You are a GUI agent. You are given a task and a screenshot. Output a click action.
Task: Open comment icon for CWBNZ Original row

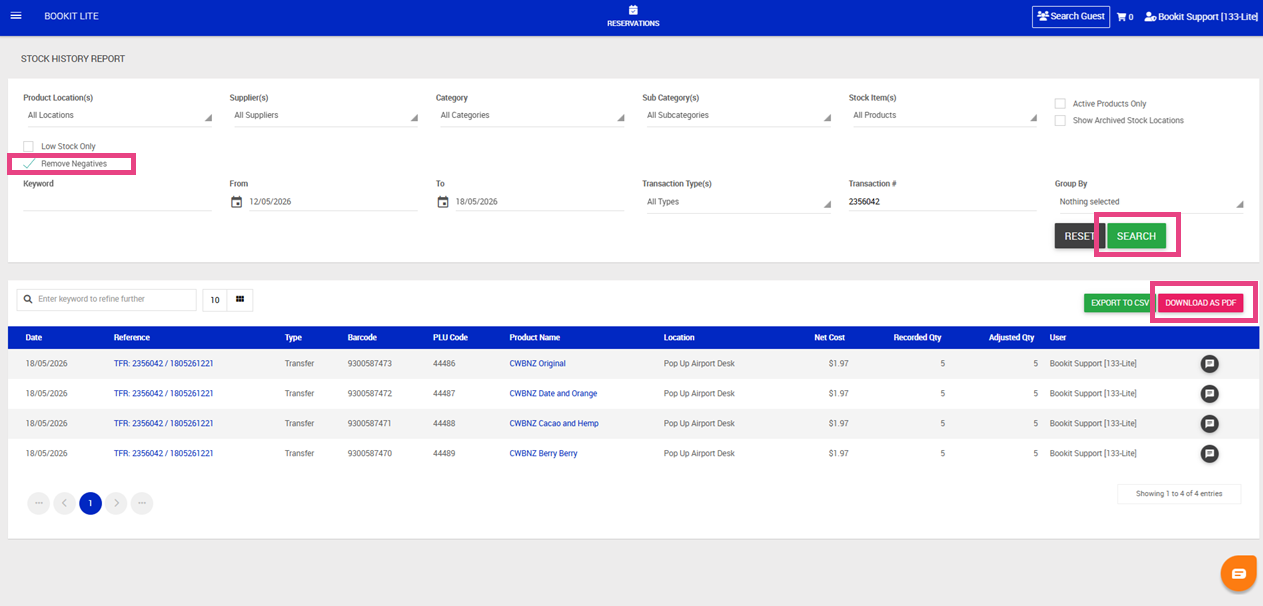1209,364
